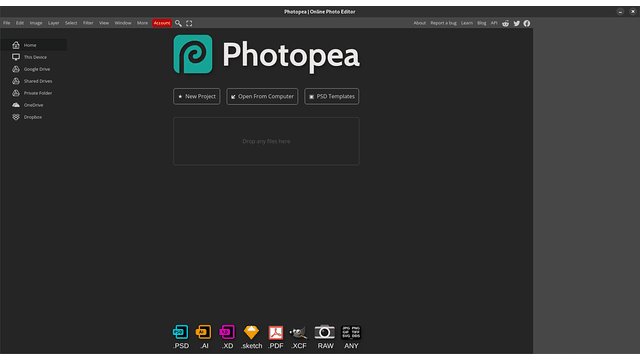Click the magnifier search icon in menu bar
The height and width of the screenshot is (360, 640).
coord(178,23)
